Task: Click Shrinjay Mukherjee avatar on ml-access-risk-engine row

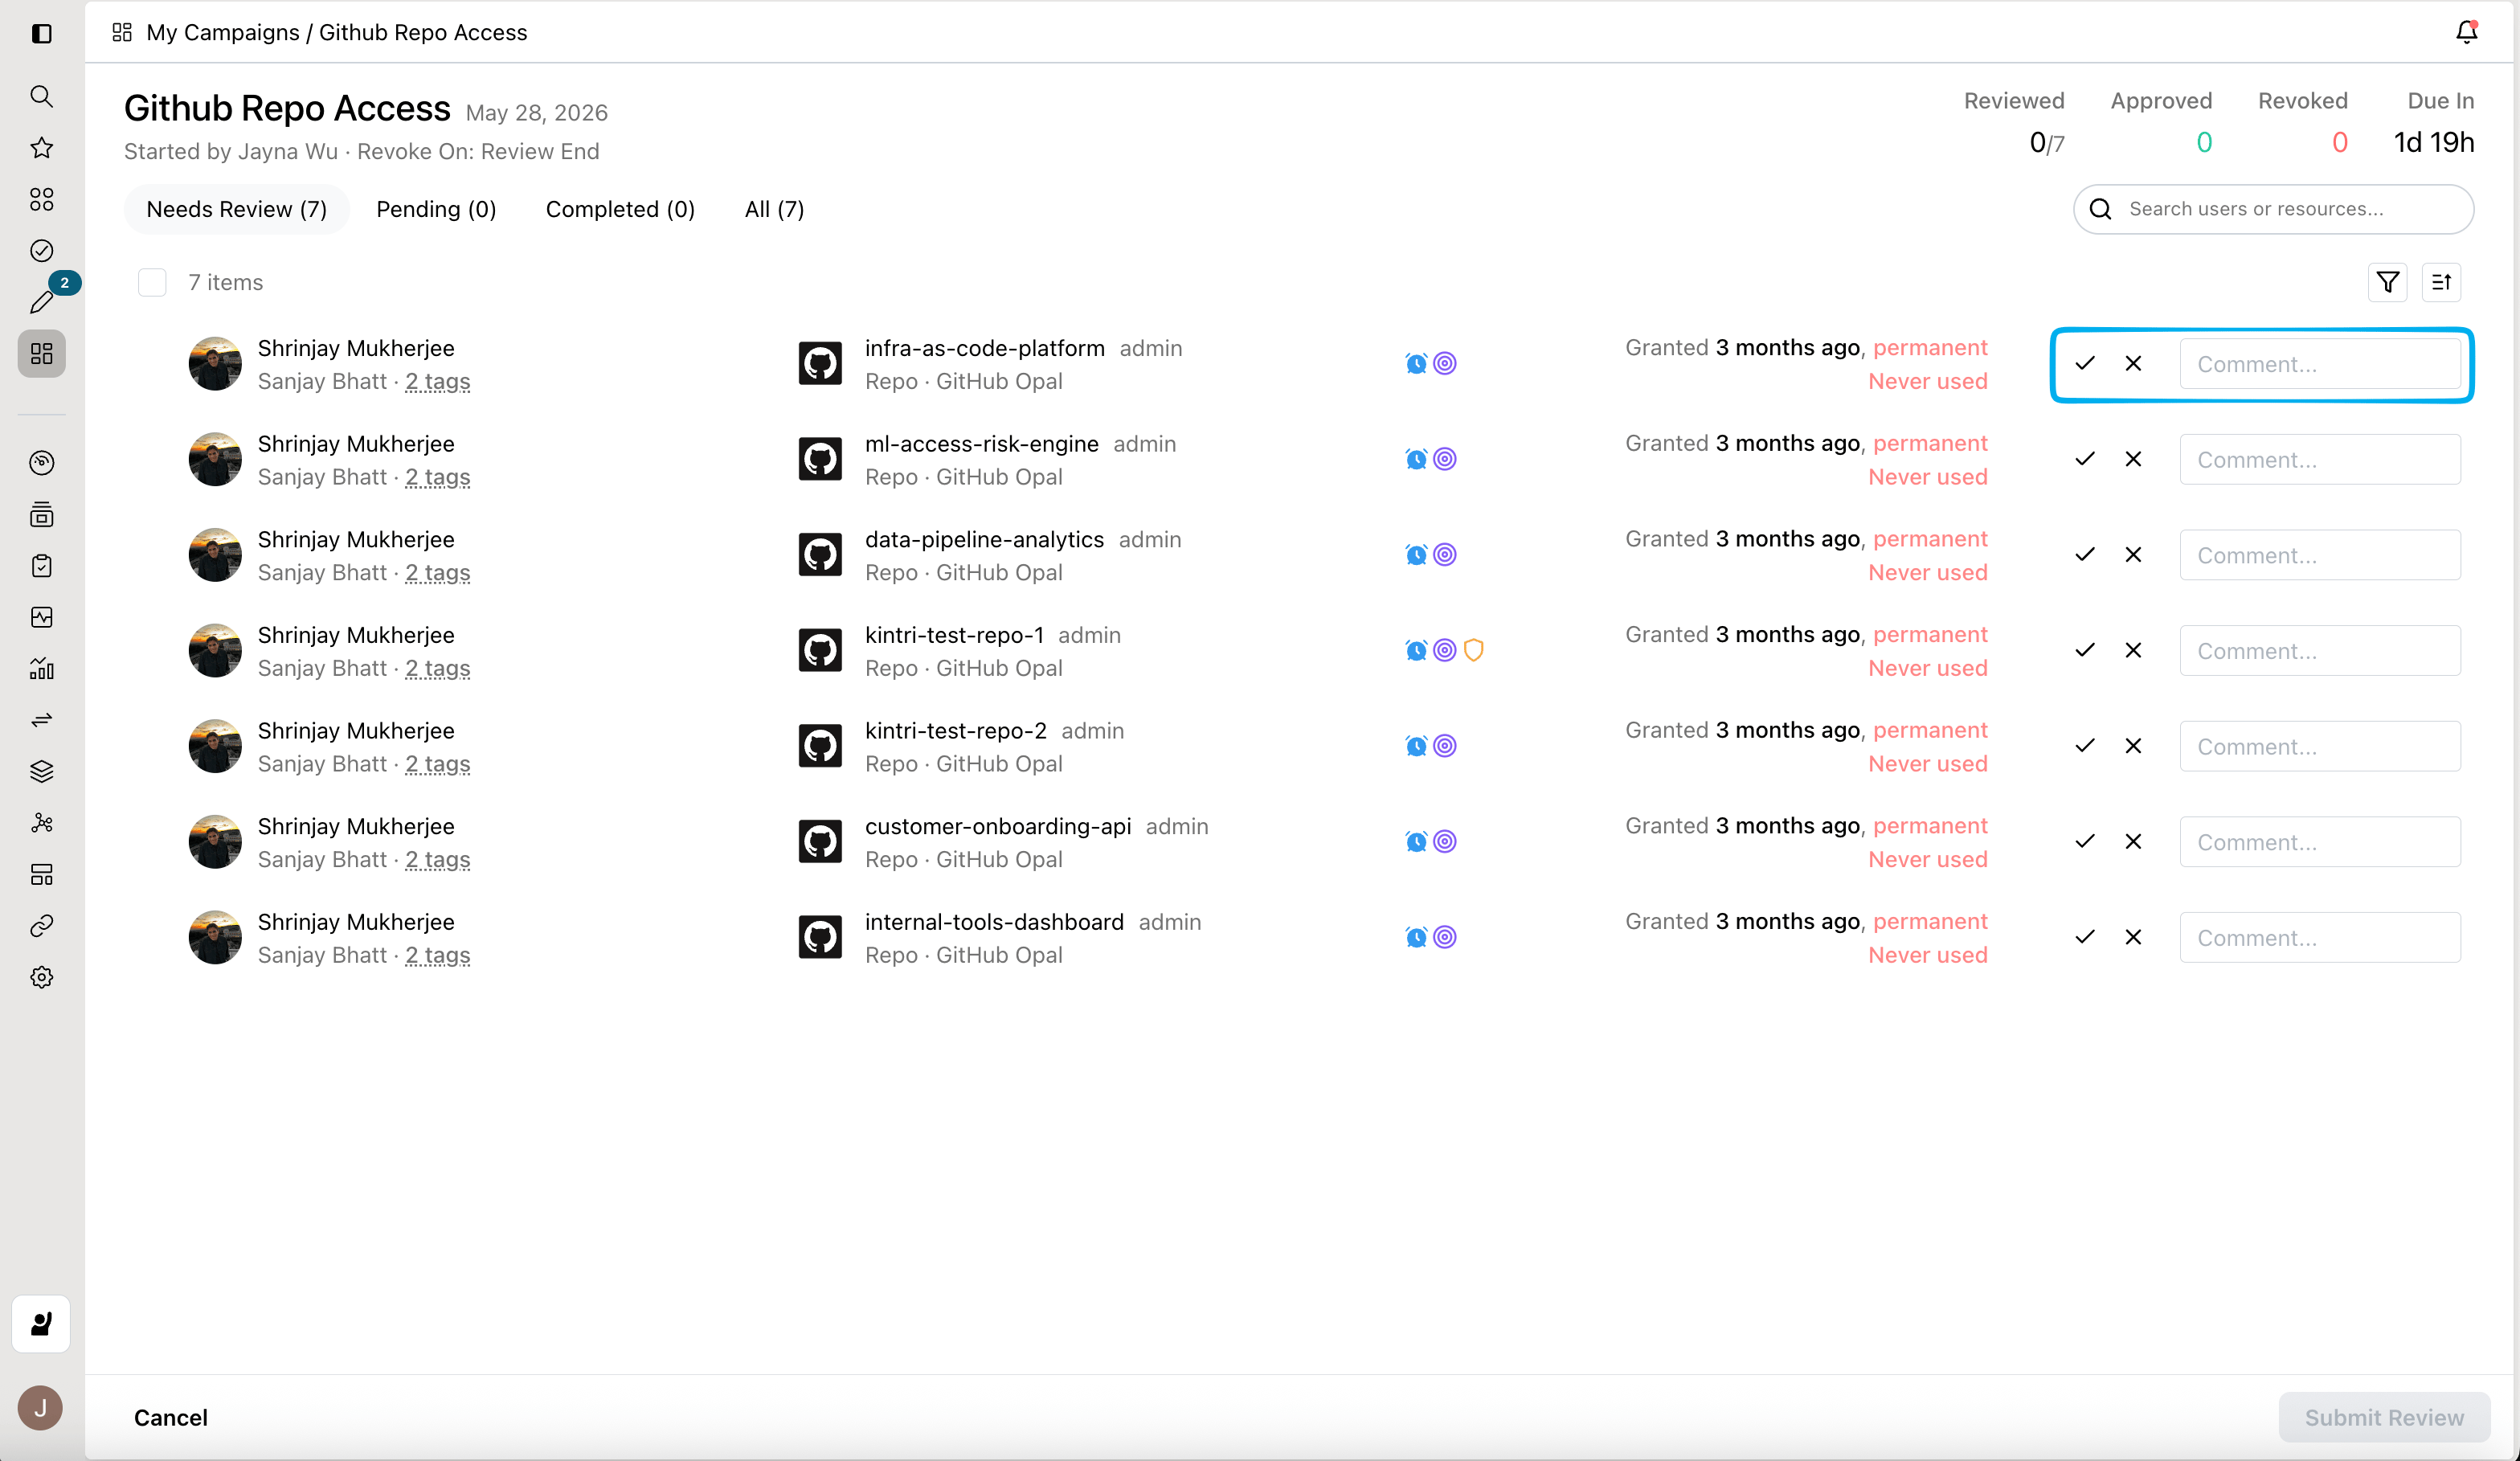Action: pyautogui.click(x=215, y=459)
